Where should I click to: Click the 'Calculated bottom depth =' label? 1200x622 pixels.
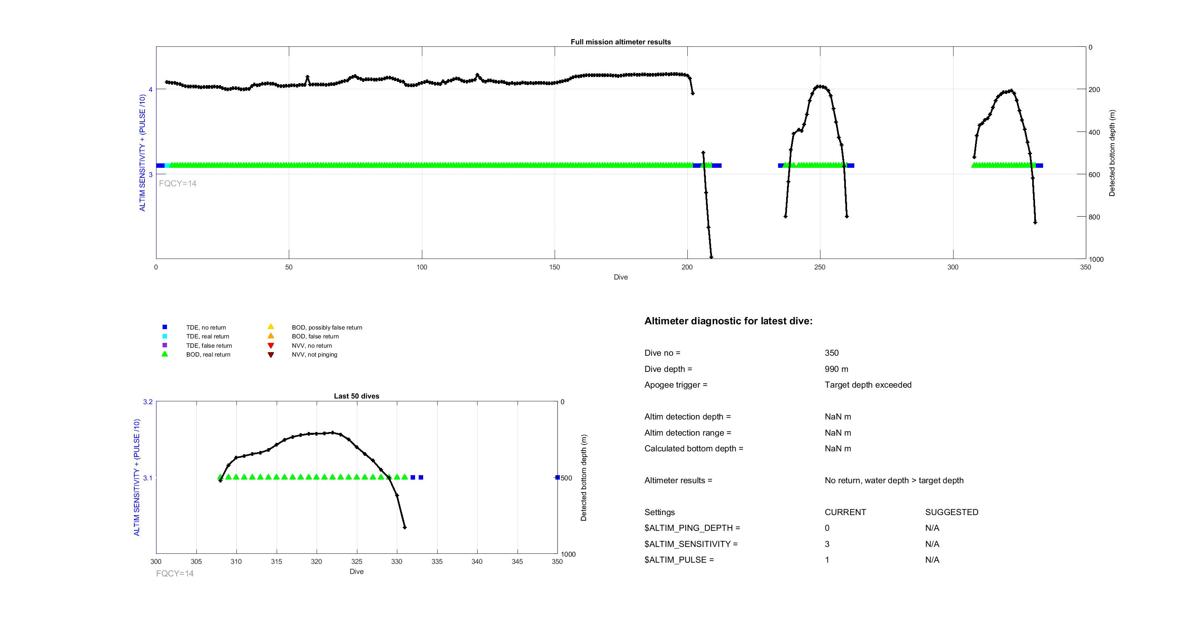(x=694, y=449)
